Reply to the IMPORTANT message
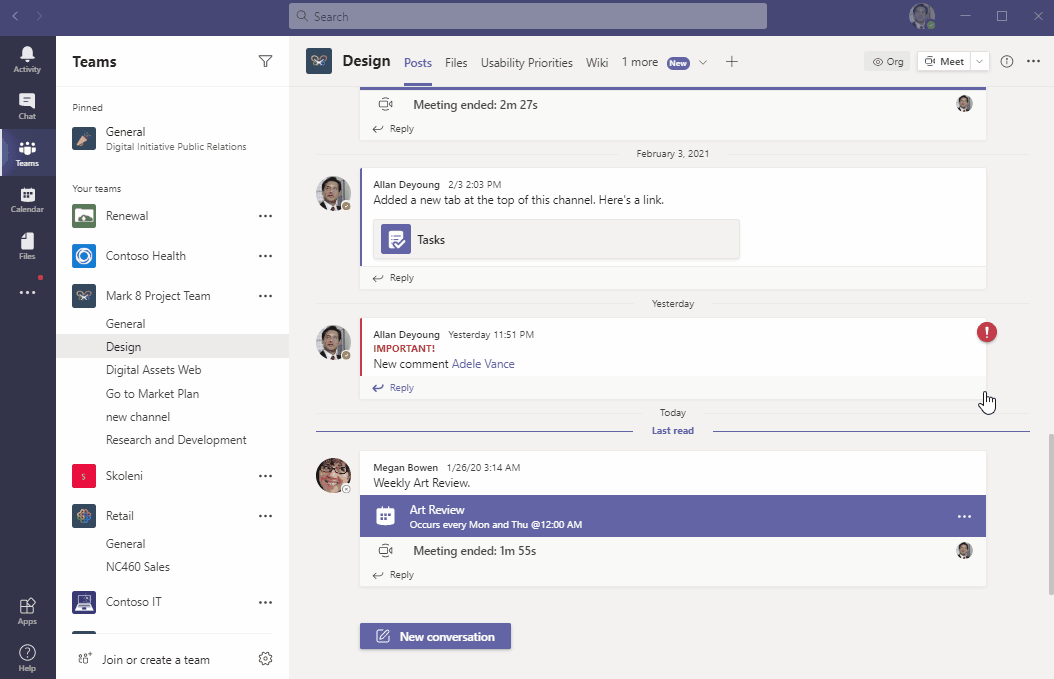This screenshot has width=1054, height=679. (x=394, y=388)
